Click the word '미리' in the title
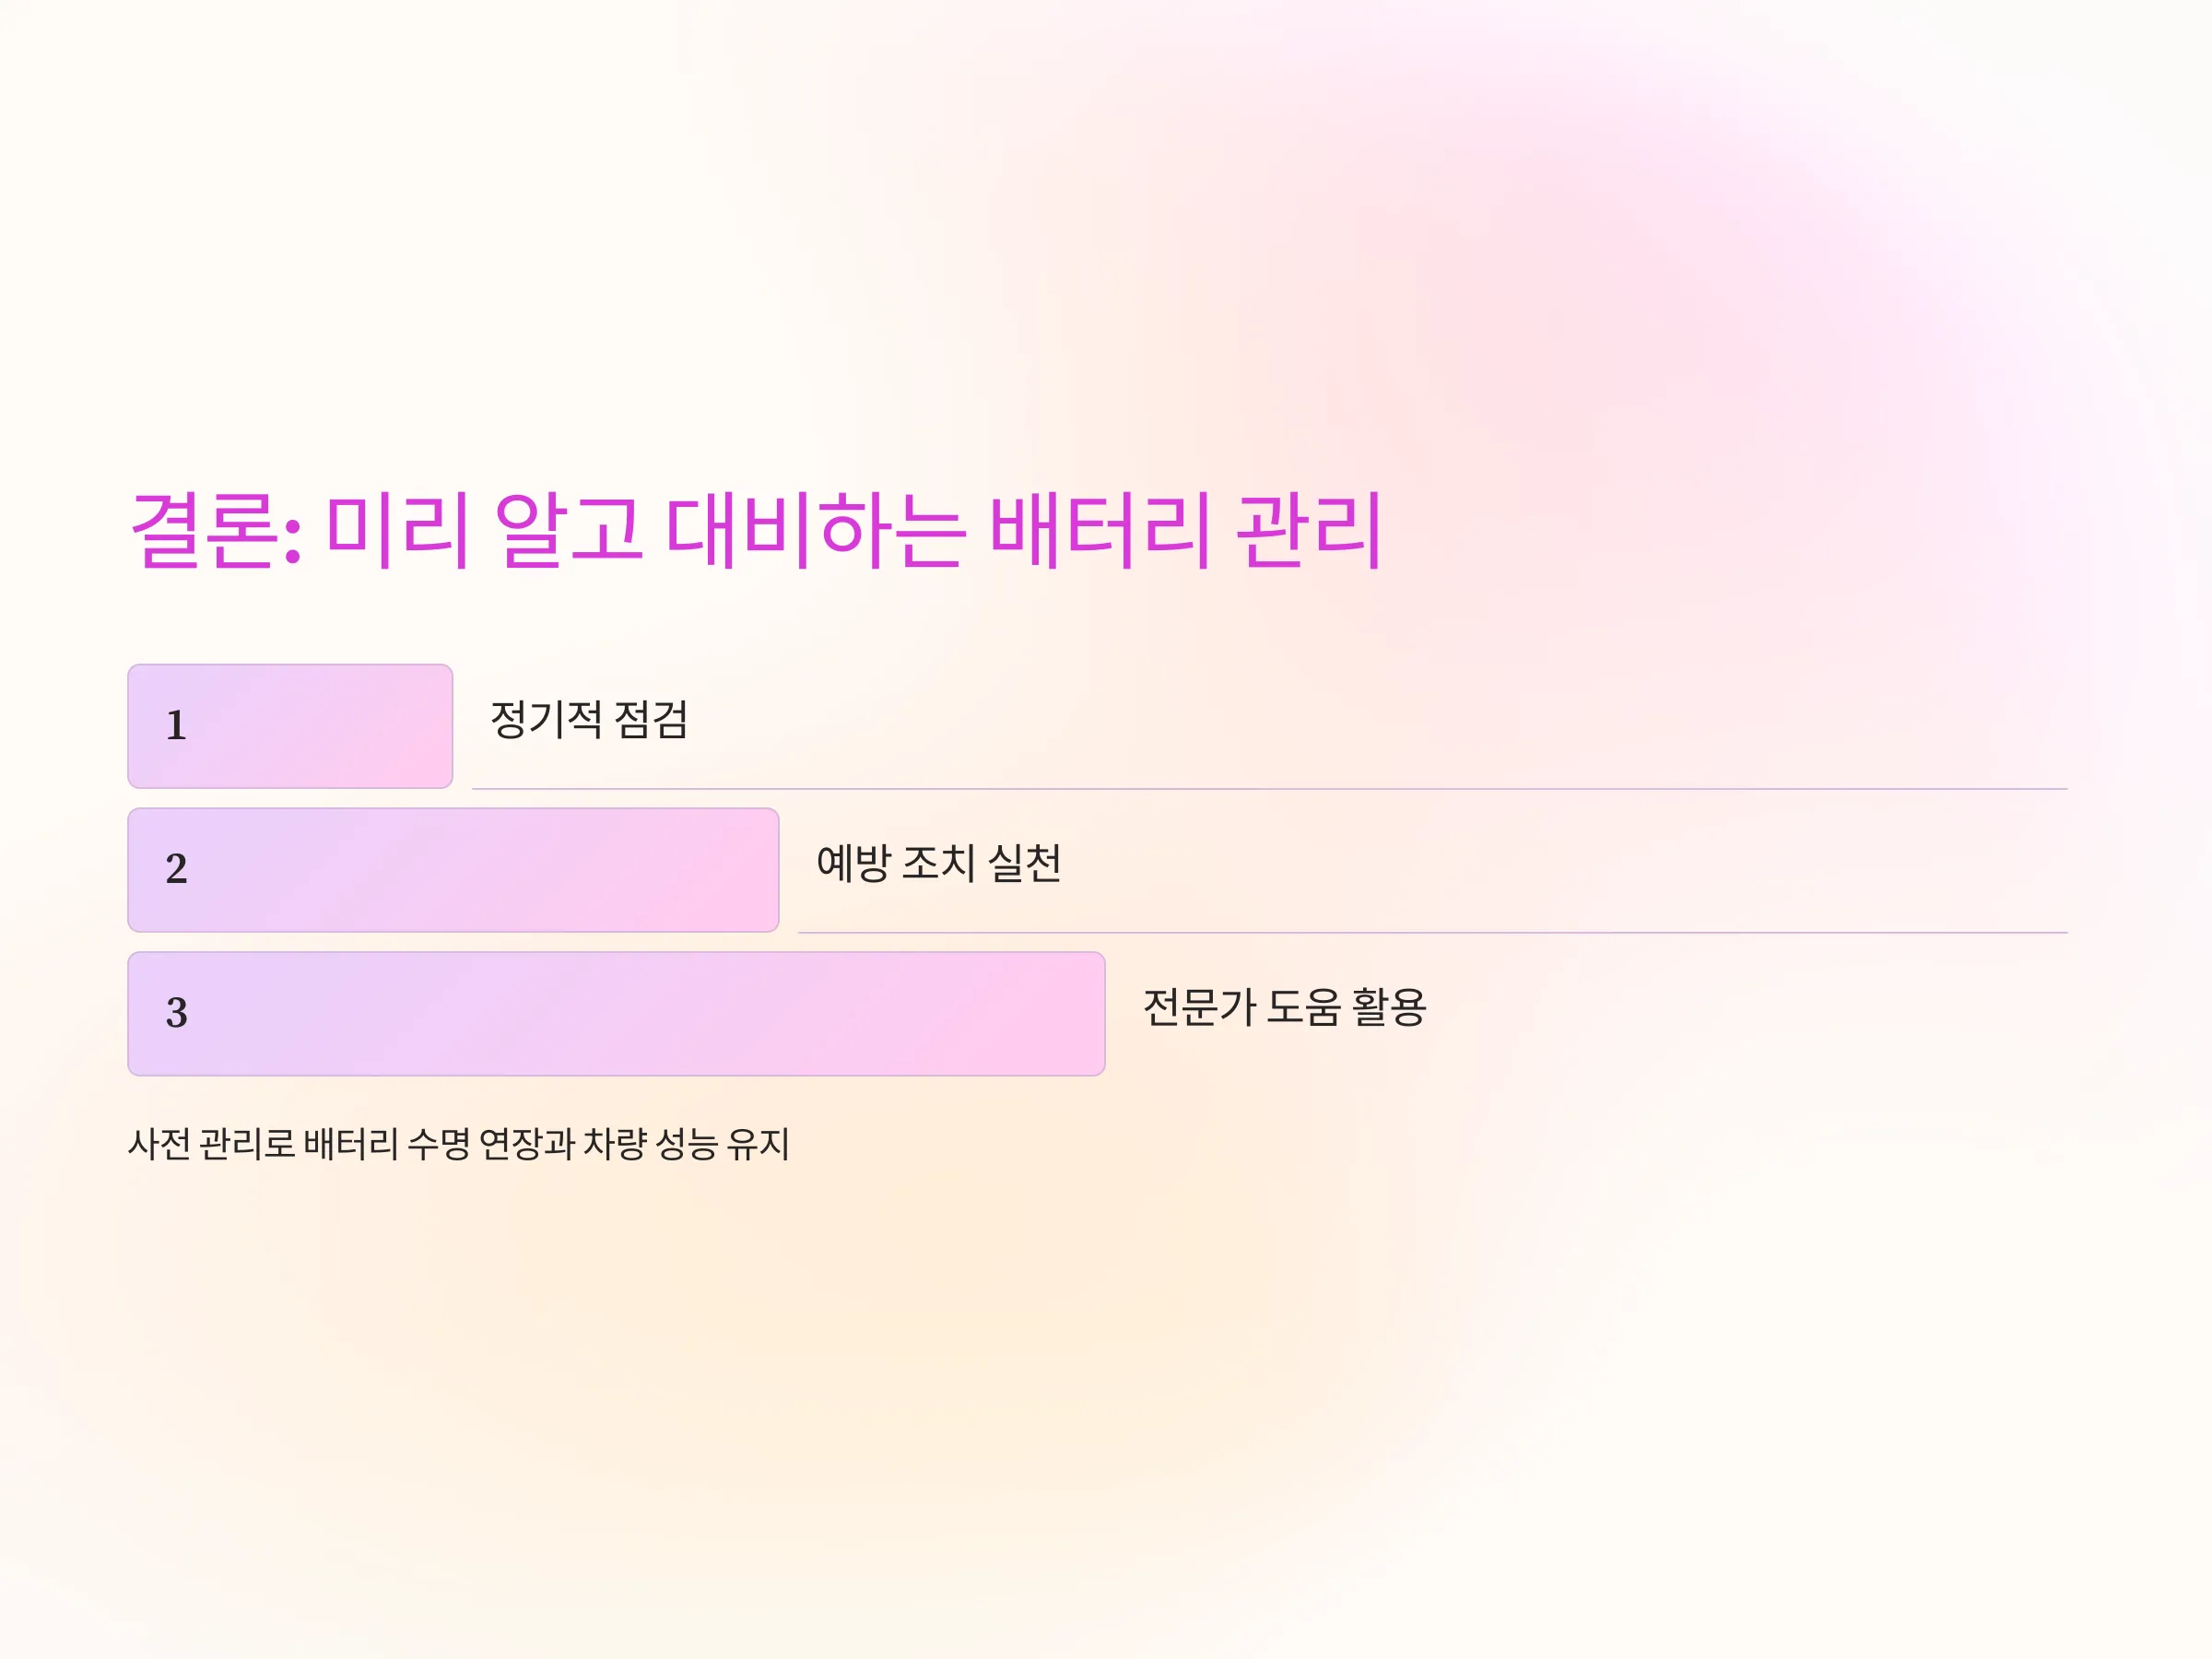 click(398, 530)
